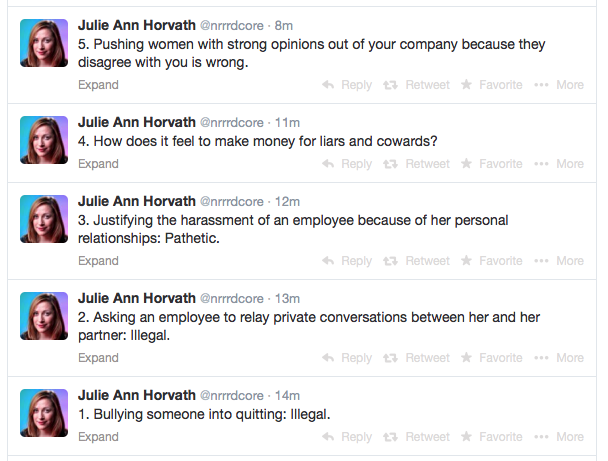This screenshot has height=461, width=608.
Task: Reply to the 'Bullying someone into quitting' tweet
Action: tap(347, 437)
